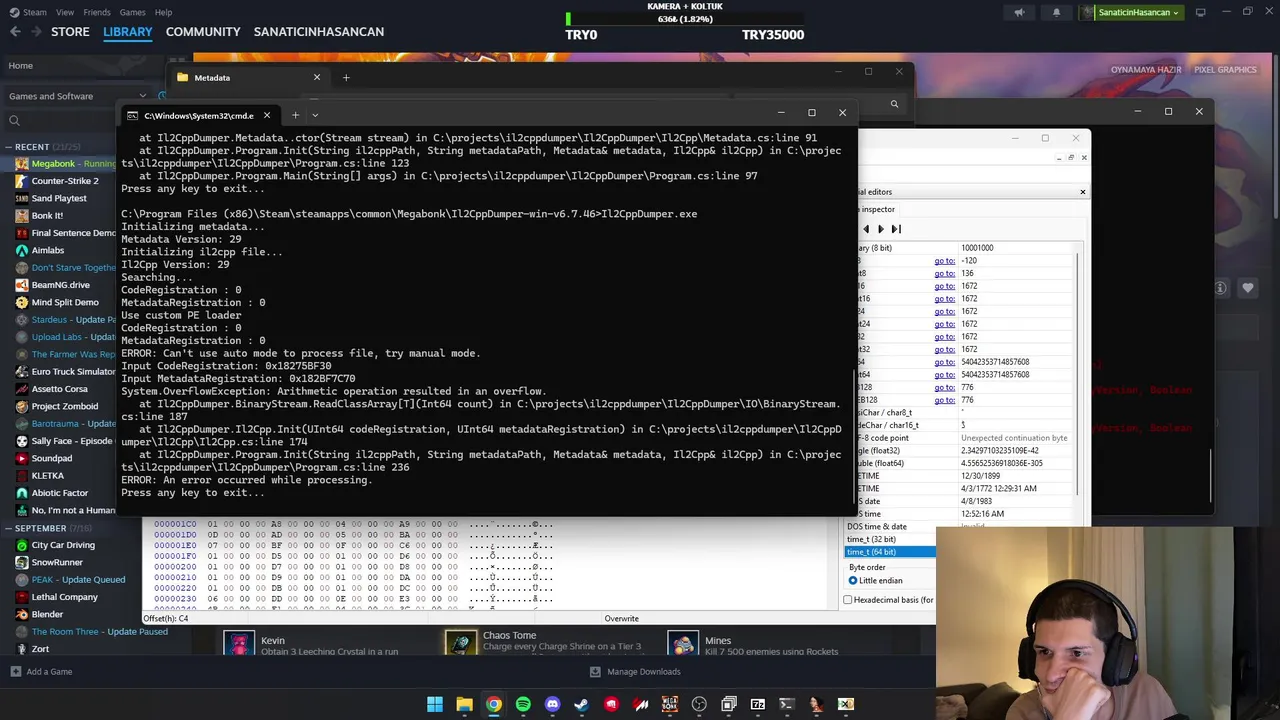Image resolution: width=1280 pixels, height=720 pixels.
Task: Close the Metadata tab
Action: [x=317, y=77]
